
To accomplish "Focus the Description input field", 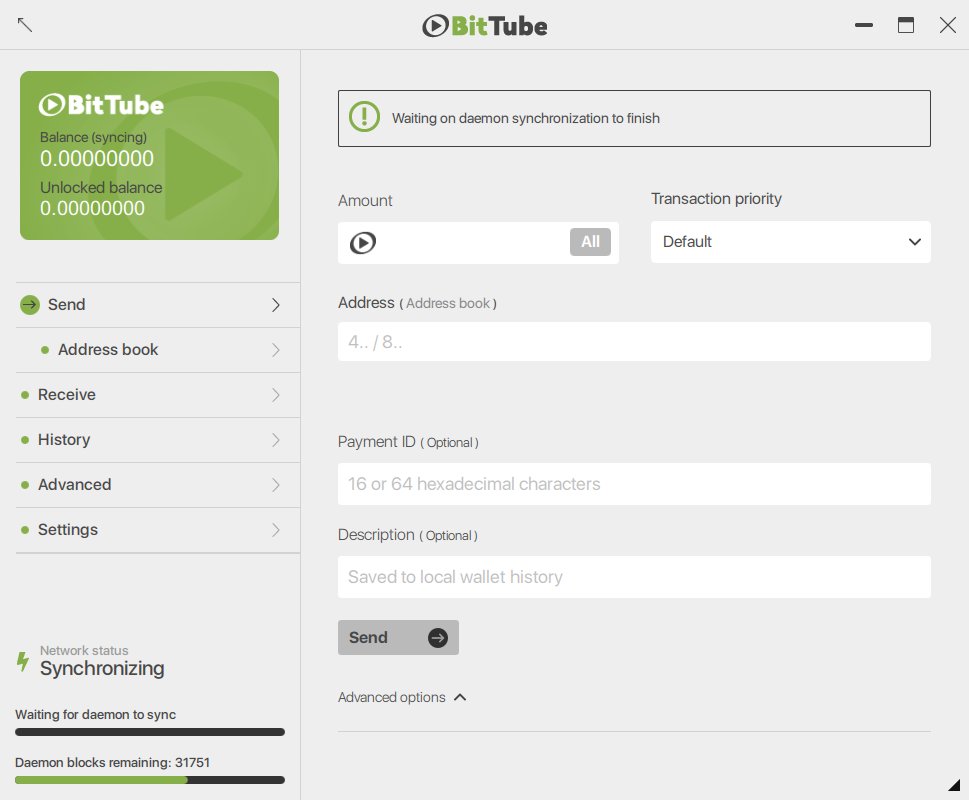I will [634, 577].
